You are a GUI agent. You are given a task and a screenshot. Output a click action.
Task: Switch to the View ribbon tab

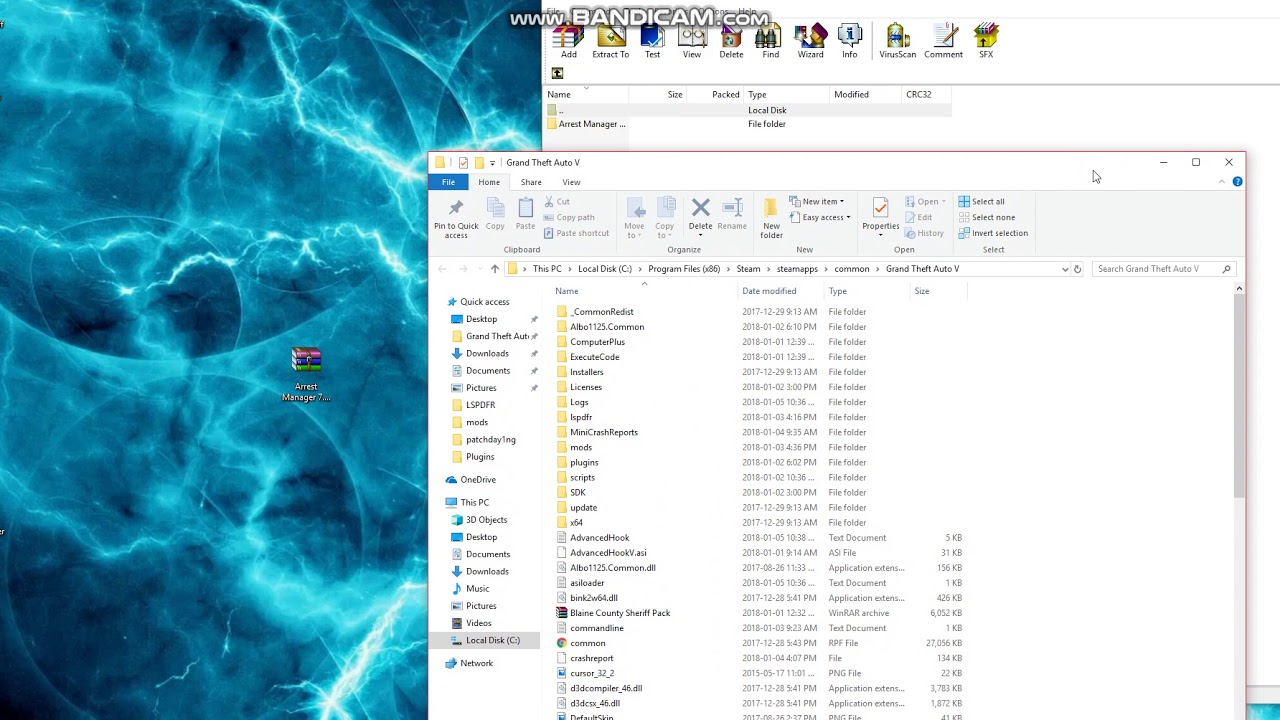(x=571, y=182)
